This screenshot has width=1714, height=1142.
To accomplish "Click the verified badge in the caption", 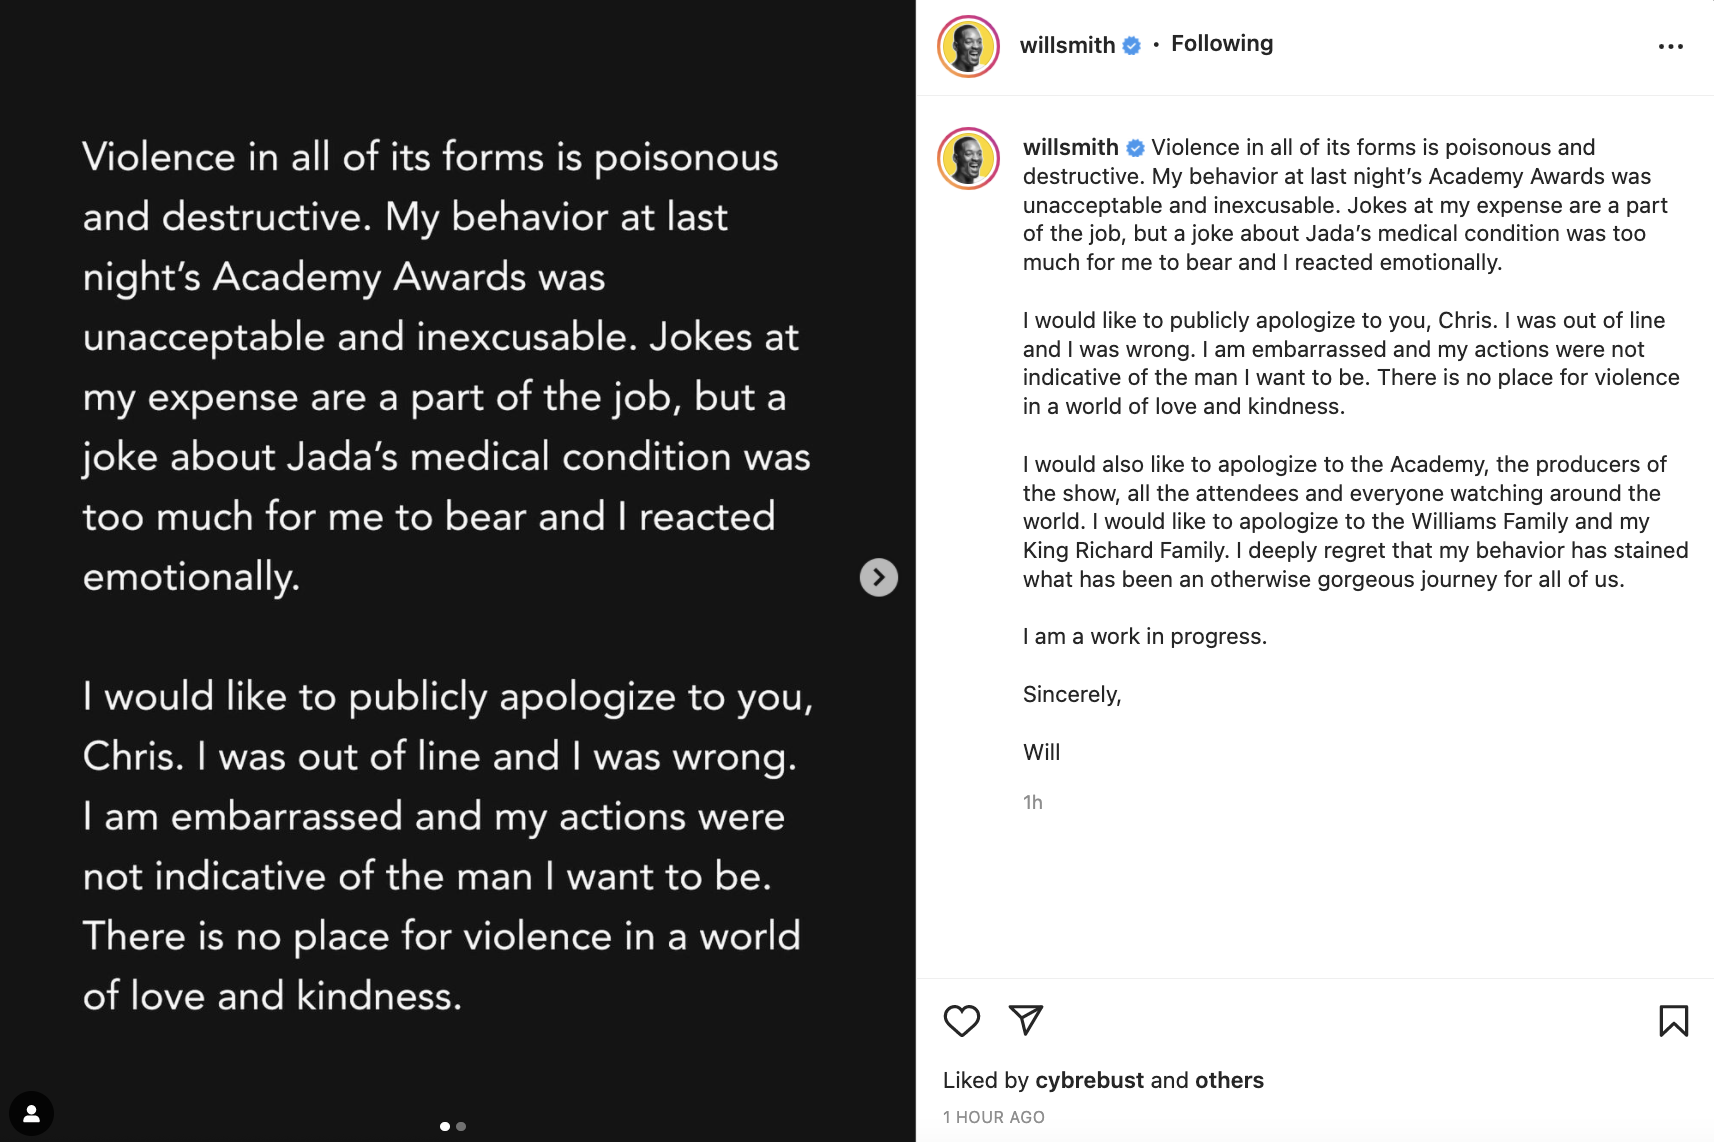I will pyautogui.click(x=1135, y=148).
